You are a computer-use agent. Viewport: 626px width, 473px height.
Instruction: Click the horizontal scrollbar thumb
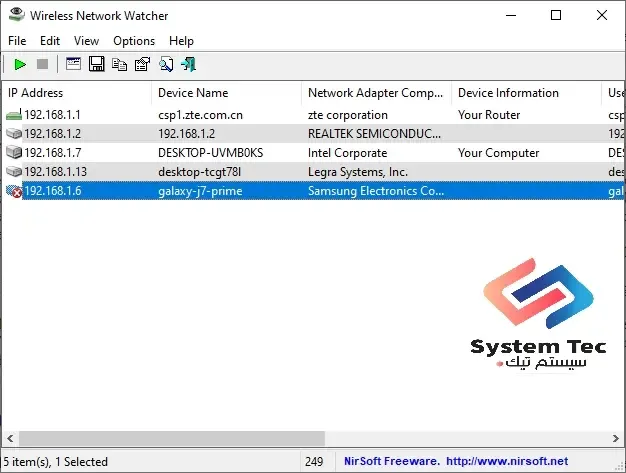coord(172,438)
